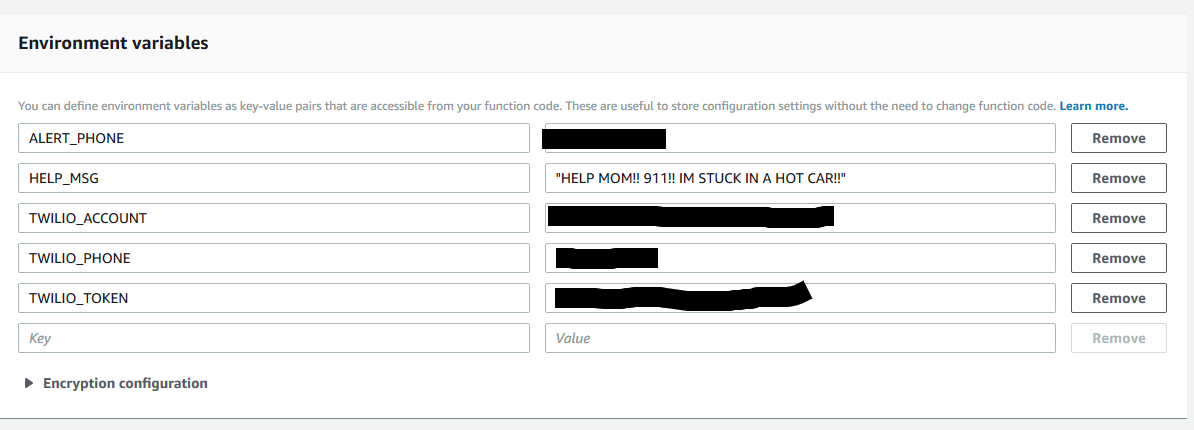Select the TWILIO_ACCOUNT value field

(x=800, y=218)
